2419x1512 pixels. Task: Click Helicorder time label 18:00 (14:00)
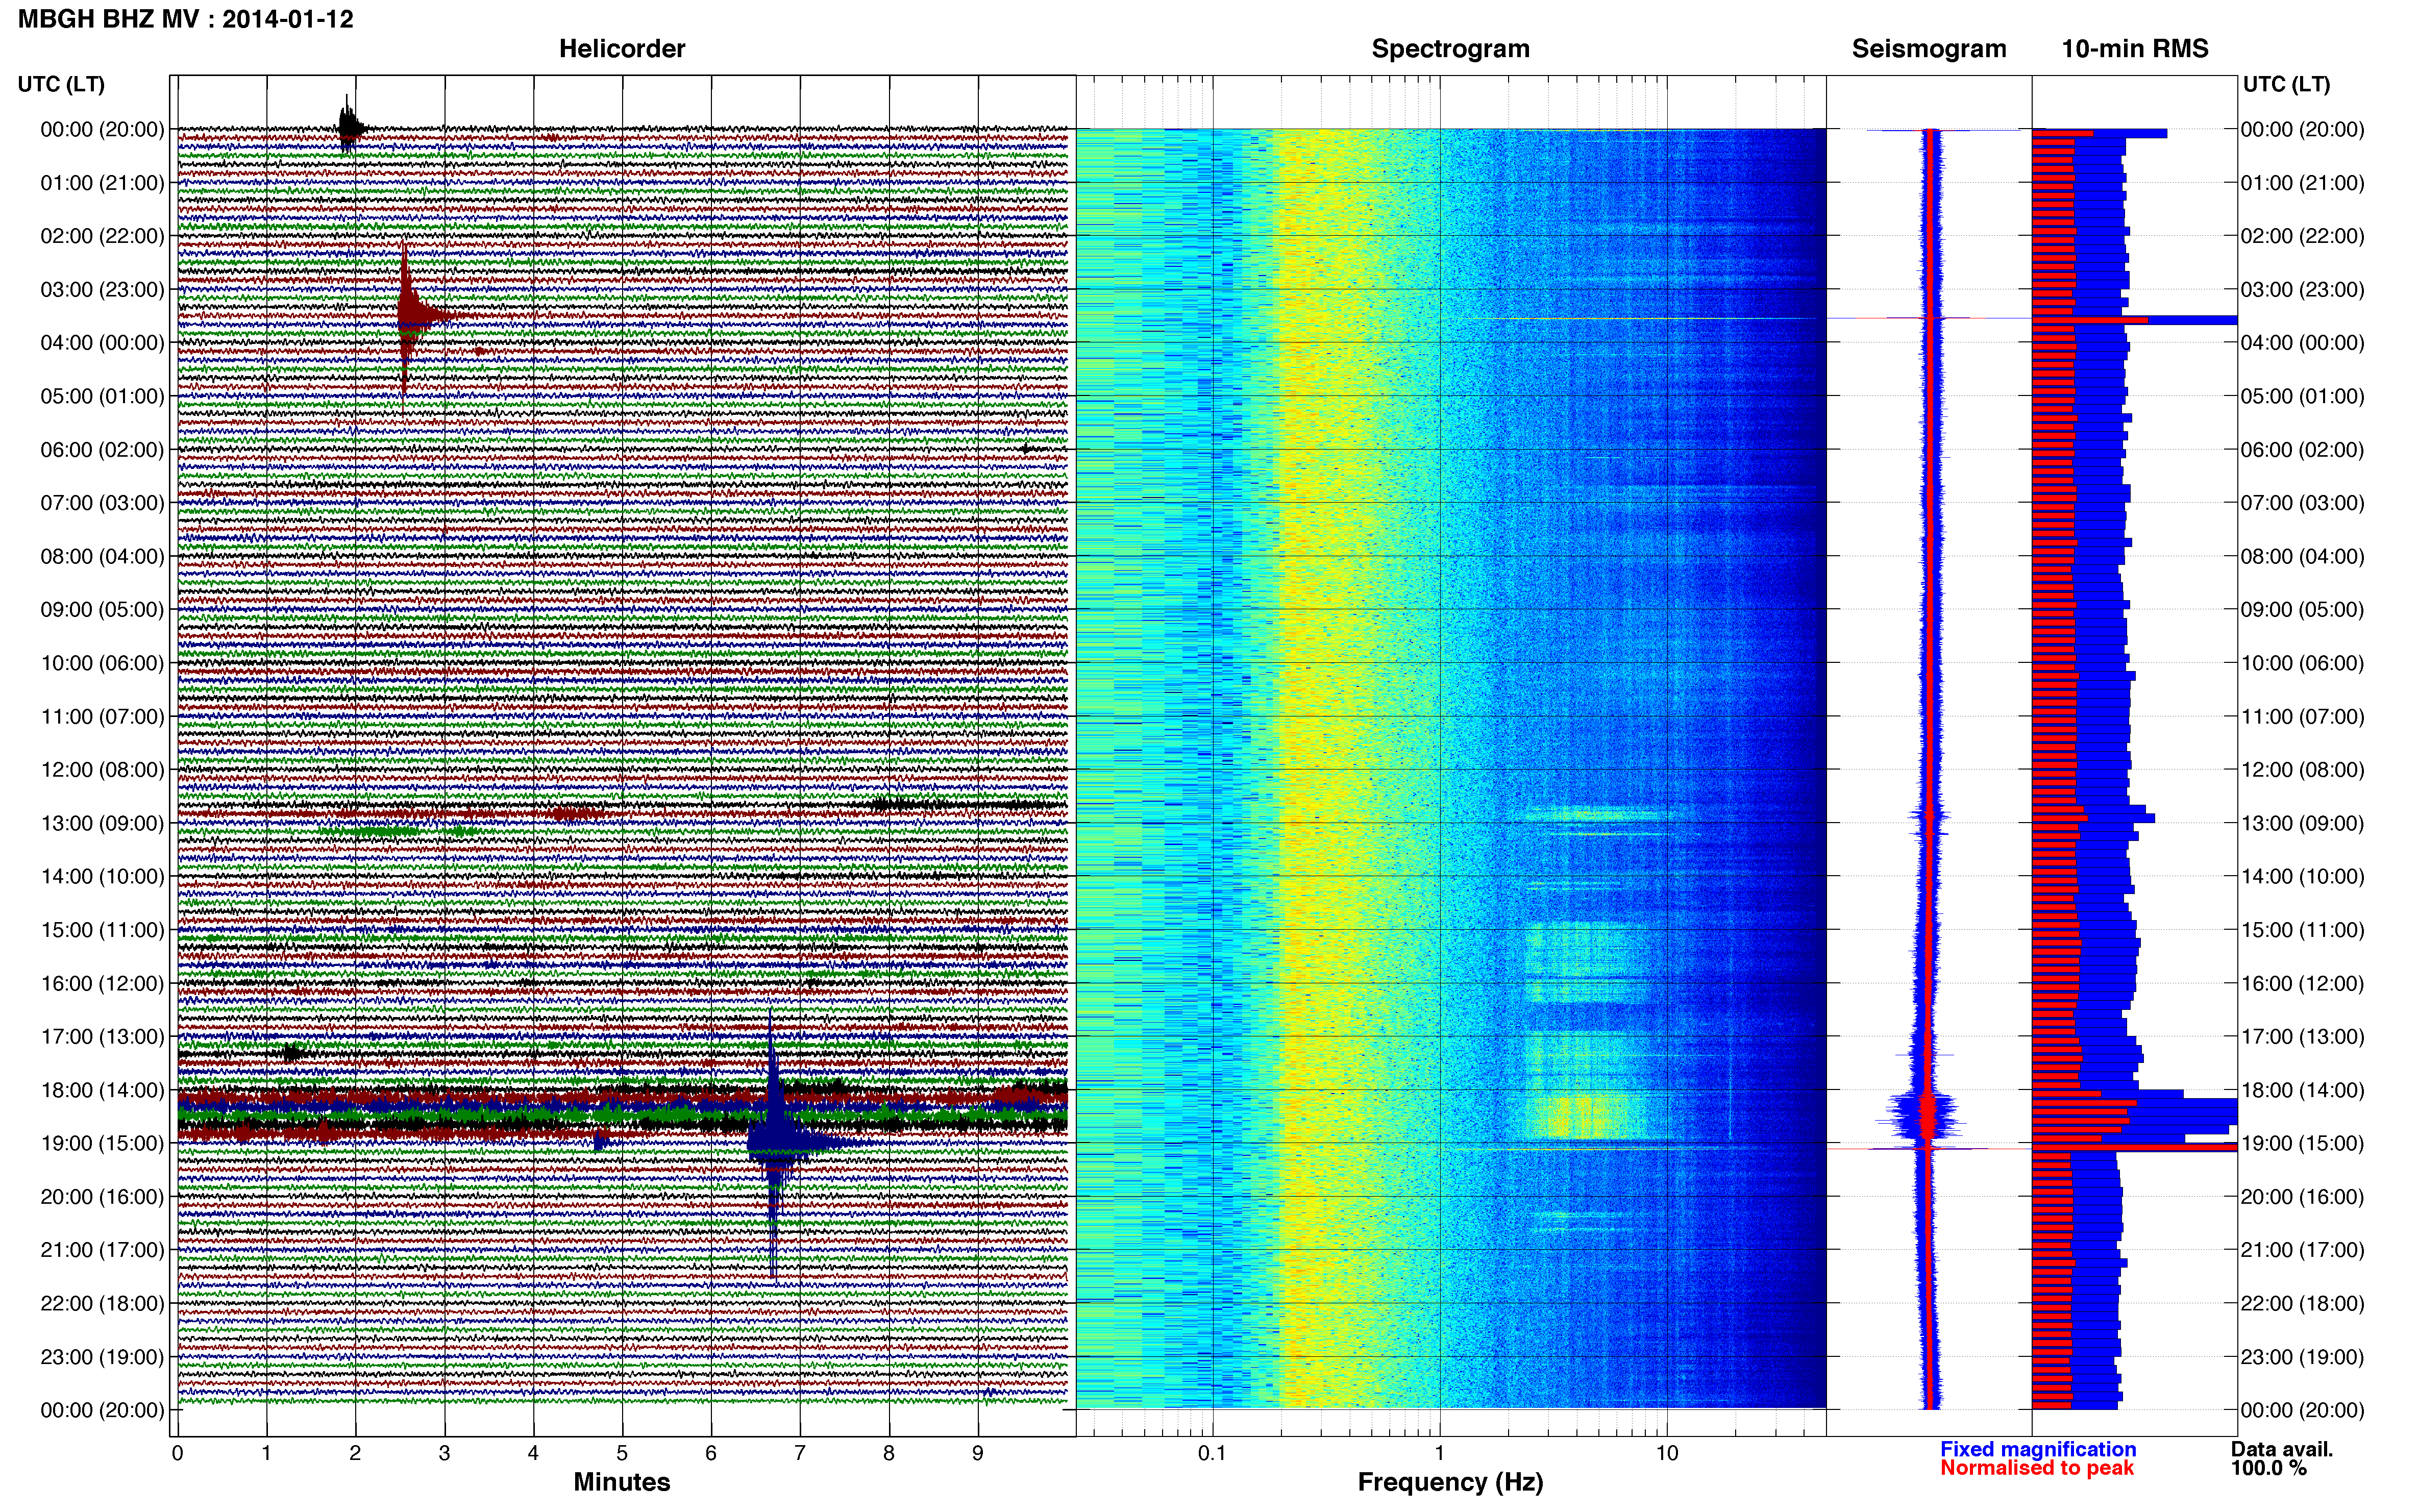pyautogui.click(x=102, y=1090)
